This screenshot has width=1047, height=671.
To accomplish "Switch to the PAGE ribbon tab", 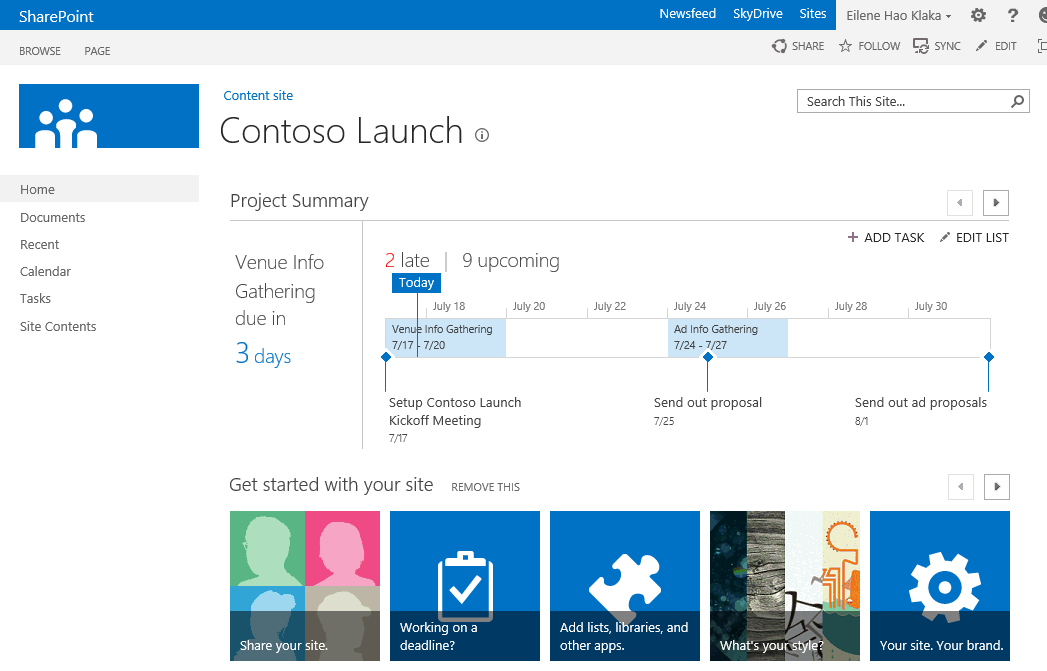I will (x=97, y=50).
